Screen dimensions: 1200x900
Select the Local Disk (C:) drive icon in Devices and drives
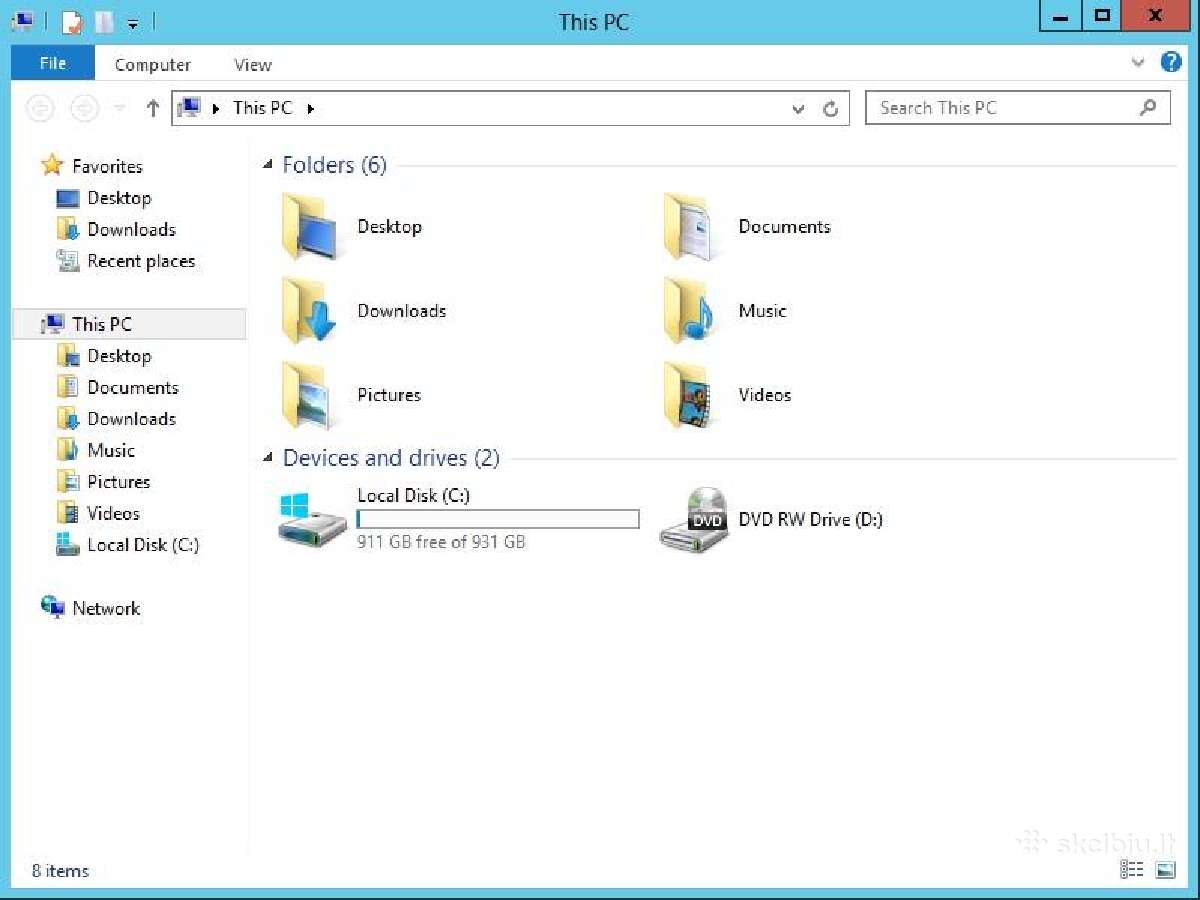(314, 519)
